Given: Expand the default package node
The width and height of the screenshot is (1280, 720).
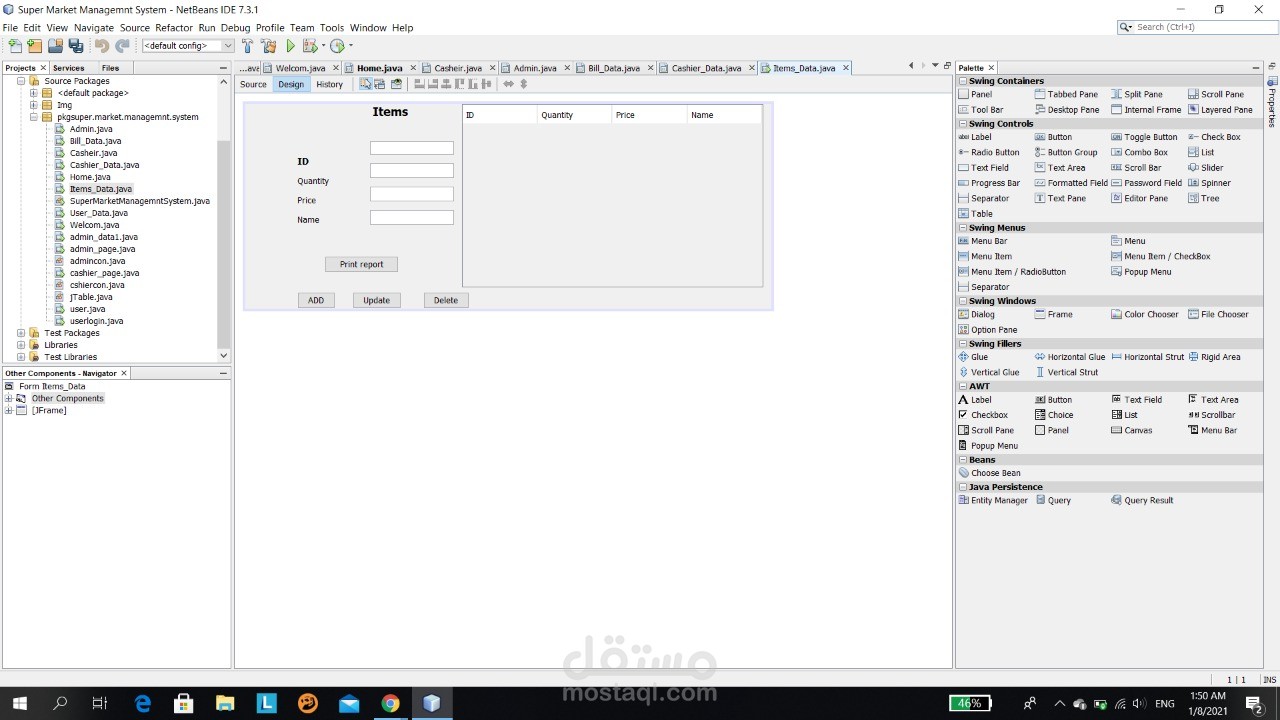Looking at the screenshot, I should tap(33, 93).
